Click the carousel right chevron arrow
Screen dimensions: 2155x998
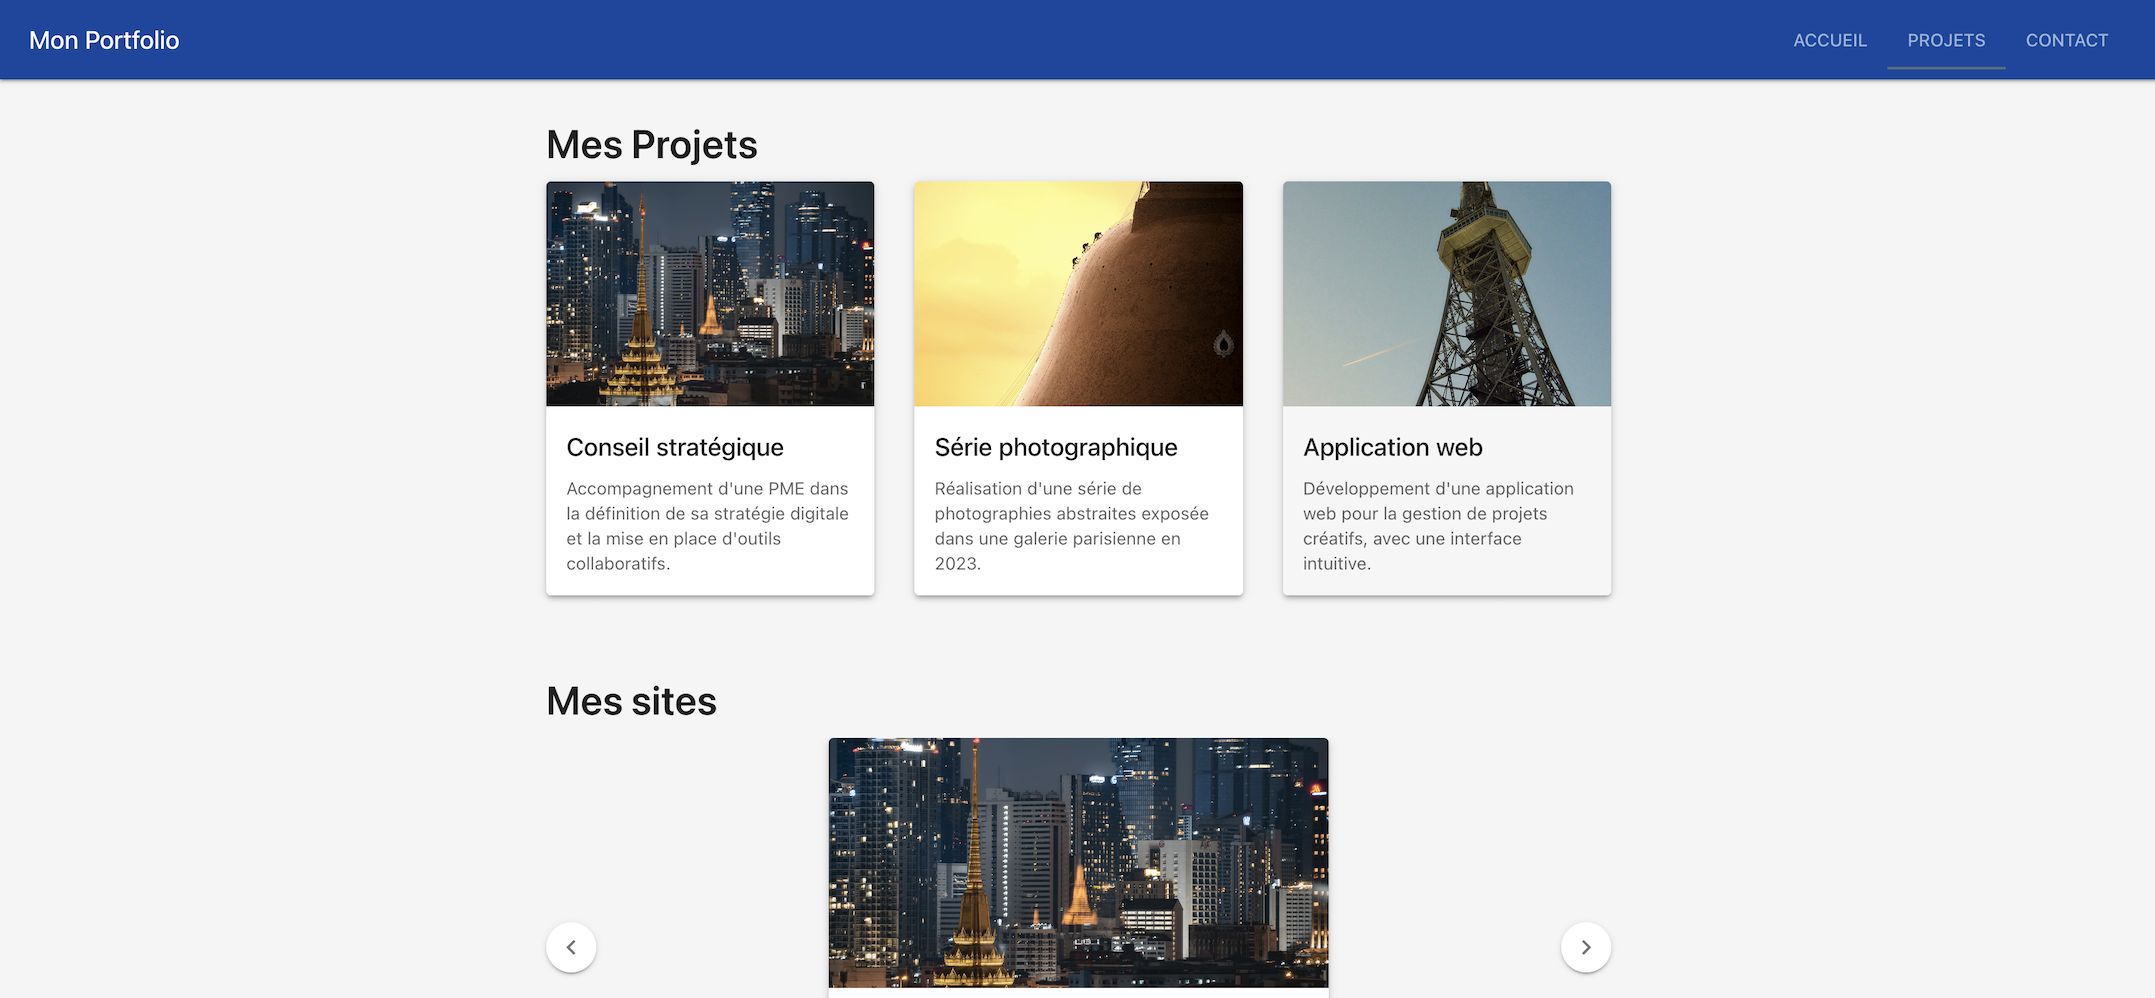(1585, 946)
